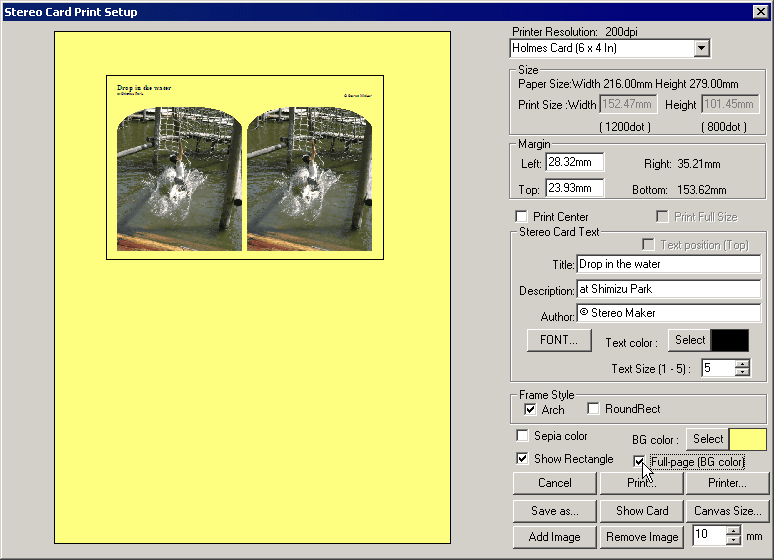774x560 pixels.
Task: Click the Save as... button
Action: click(x=554, y=510)
